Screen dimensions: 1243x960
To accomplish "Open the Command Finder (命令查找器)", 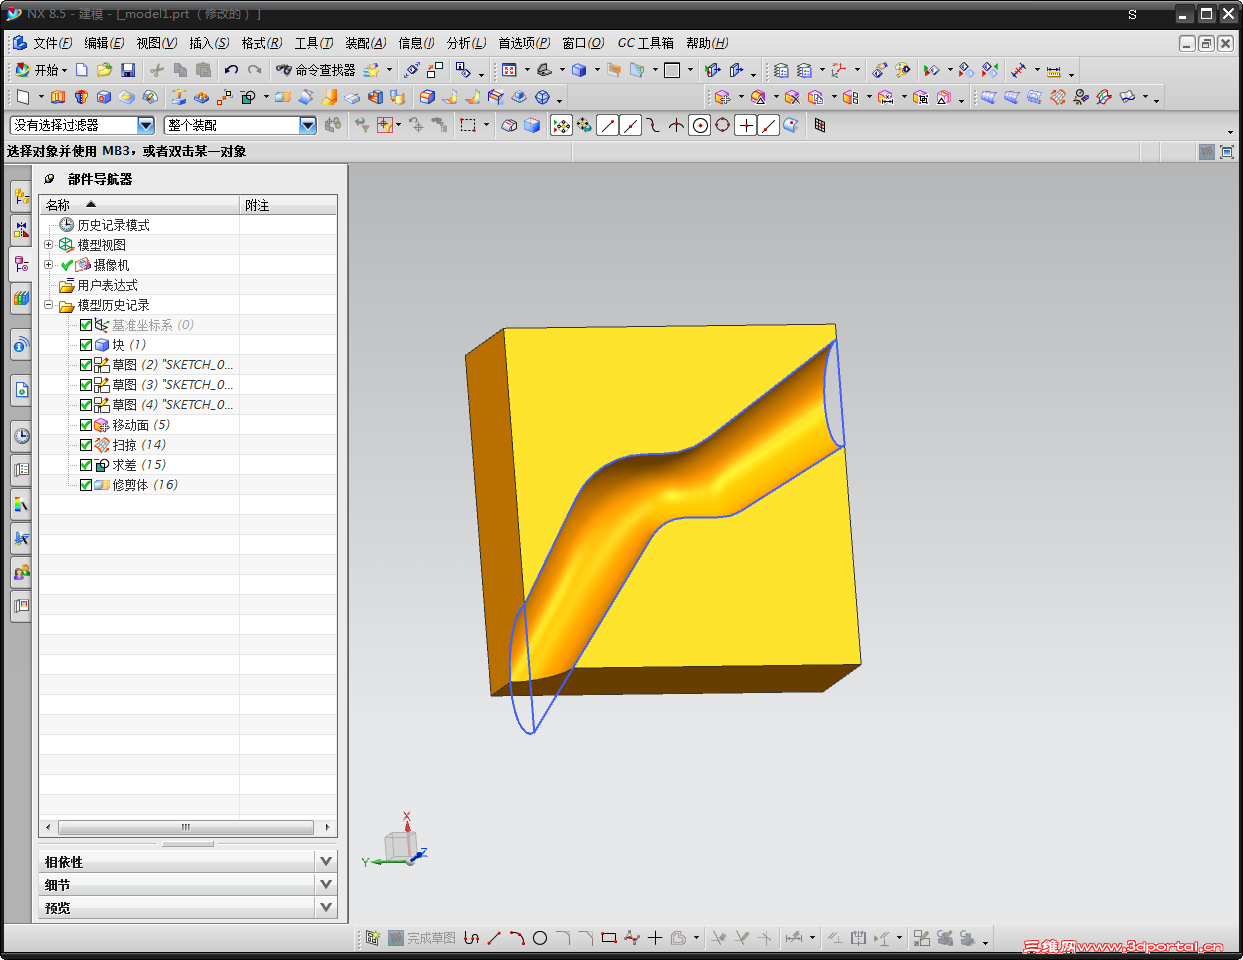I will click(x=316, y=70).
